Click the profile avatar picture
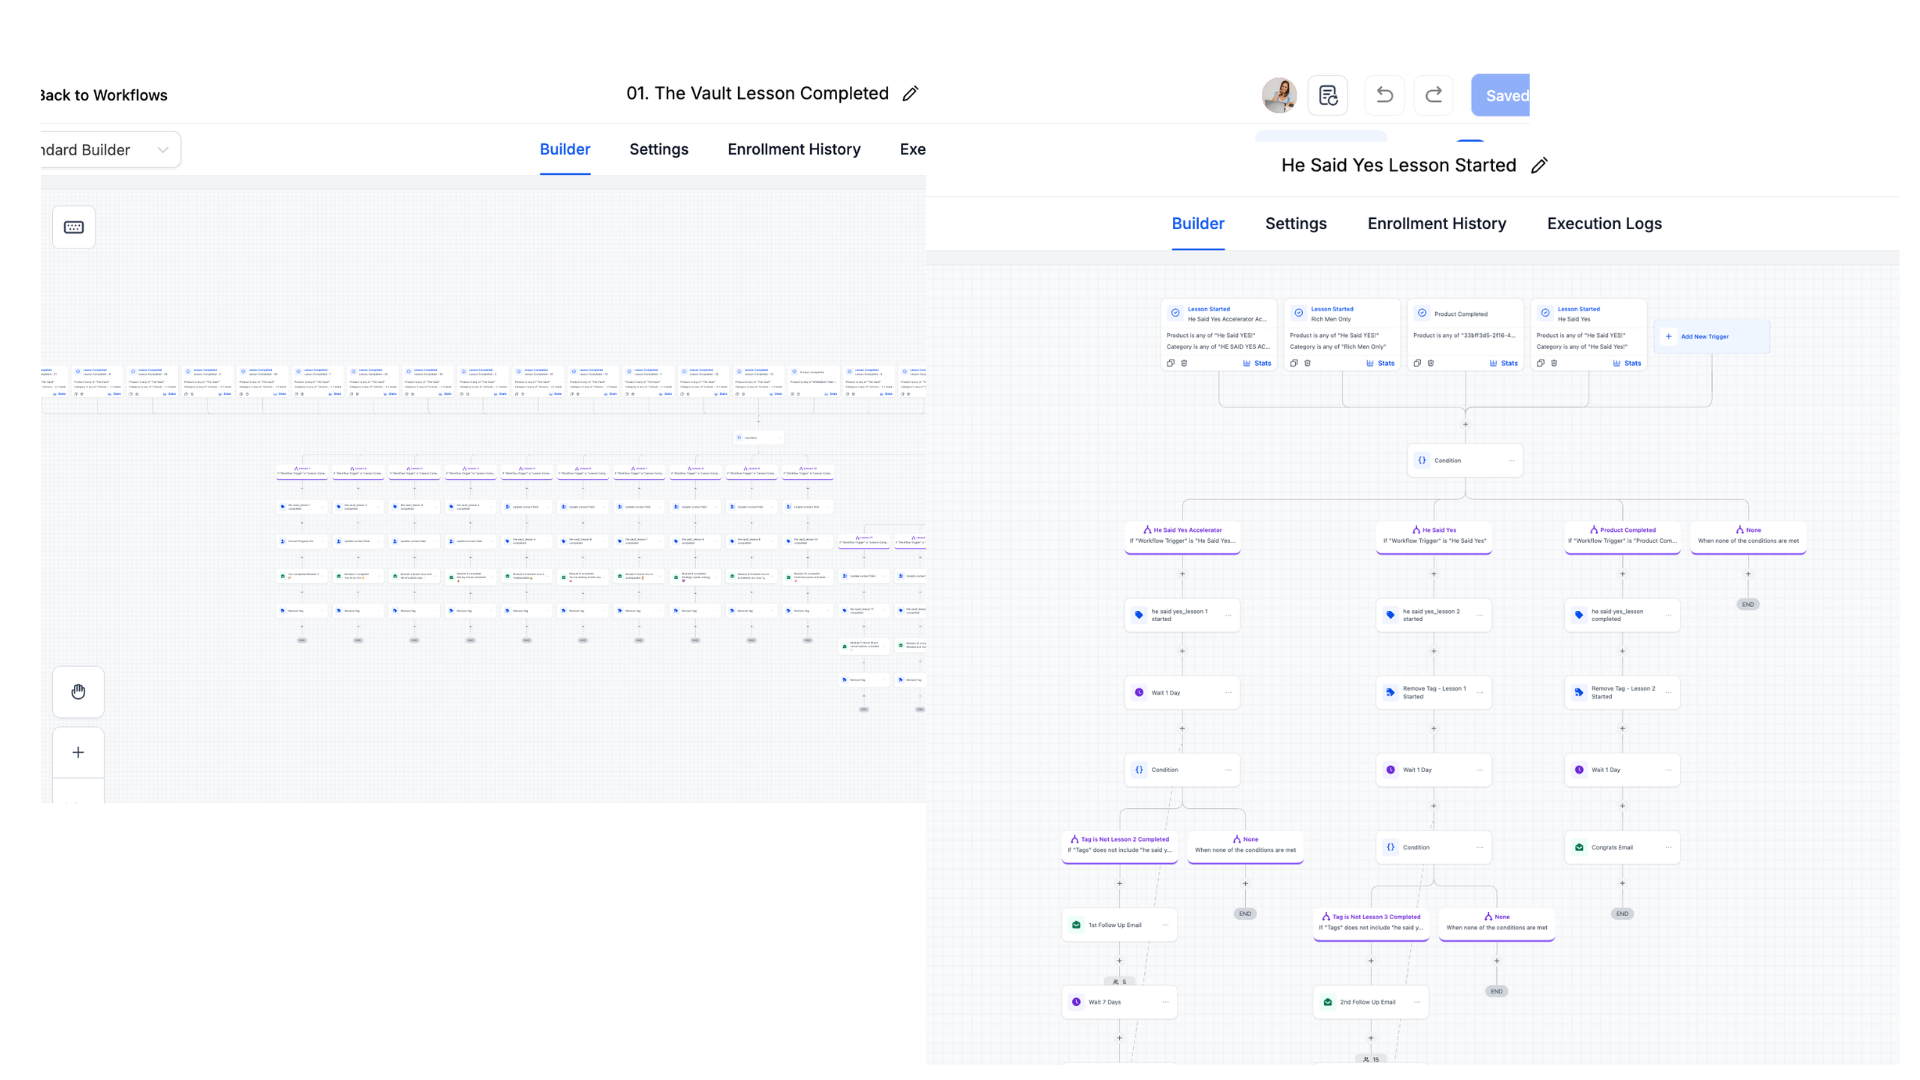 coord(1280,95)
